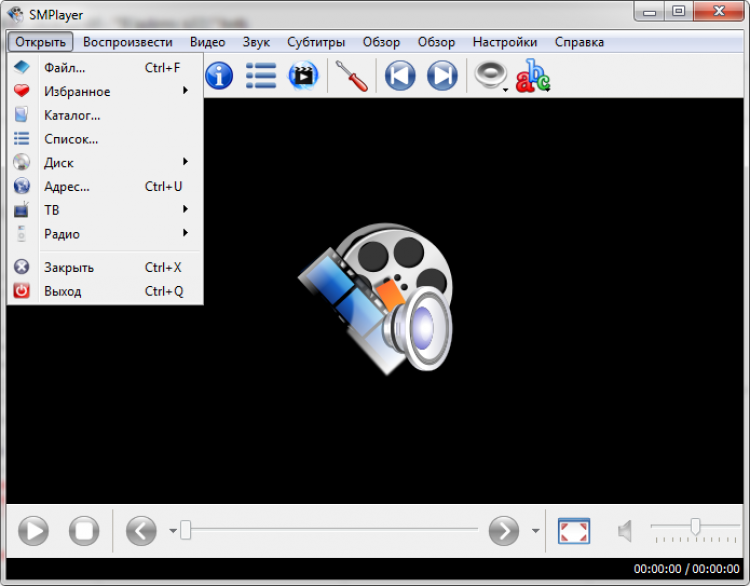
Task: Open the Видео menu
Action: (208, 42)
